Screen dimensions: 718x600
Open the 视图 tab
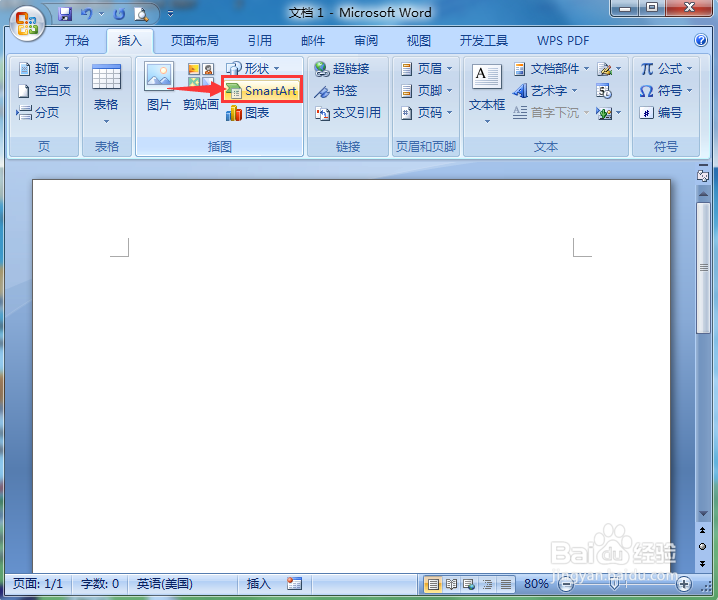click(419, 41)
